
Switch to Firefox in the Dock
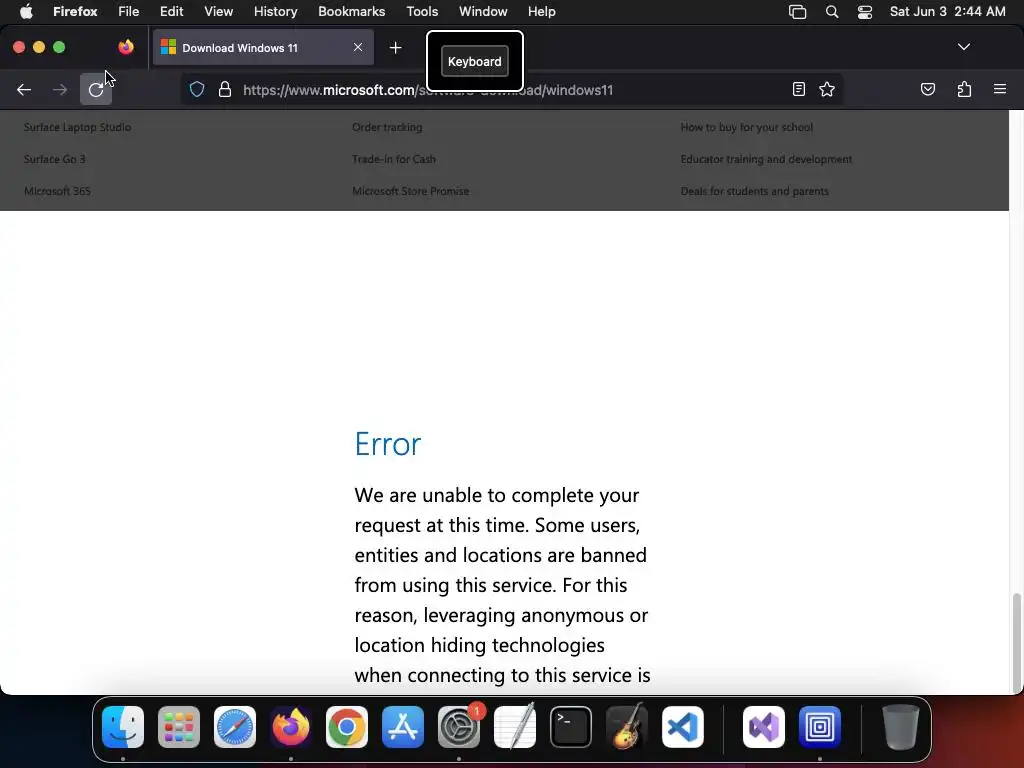(x=291, y=727)
